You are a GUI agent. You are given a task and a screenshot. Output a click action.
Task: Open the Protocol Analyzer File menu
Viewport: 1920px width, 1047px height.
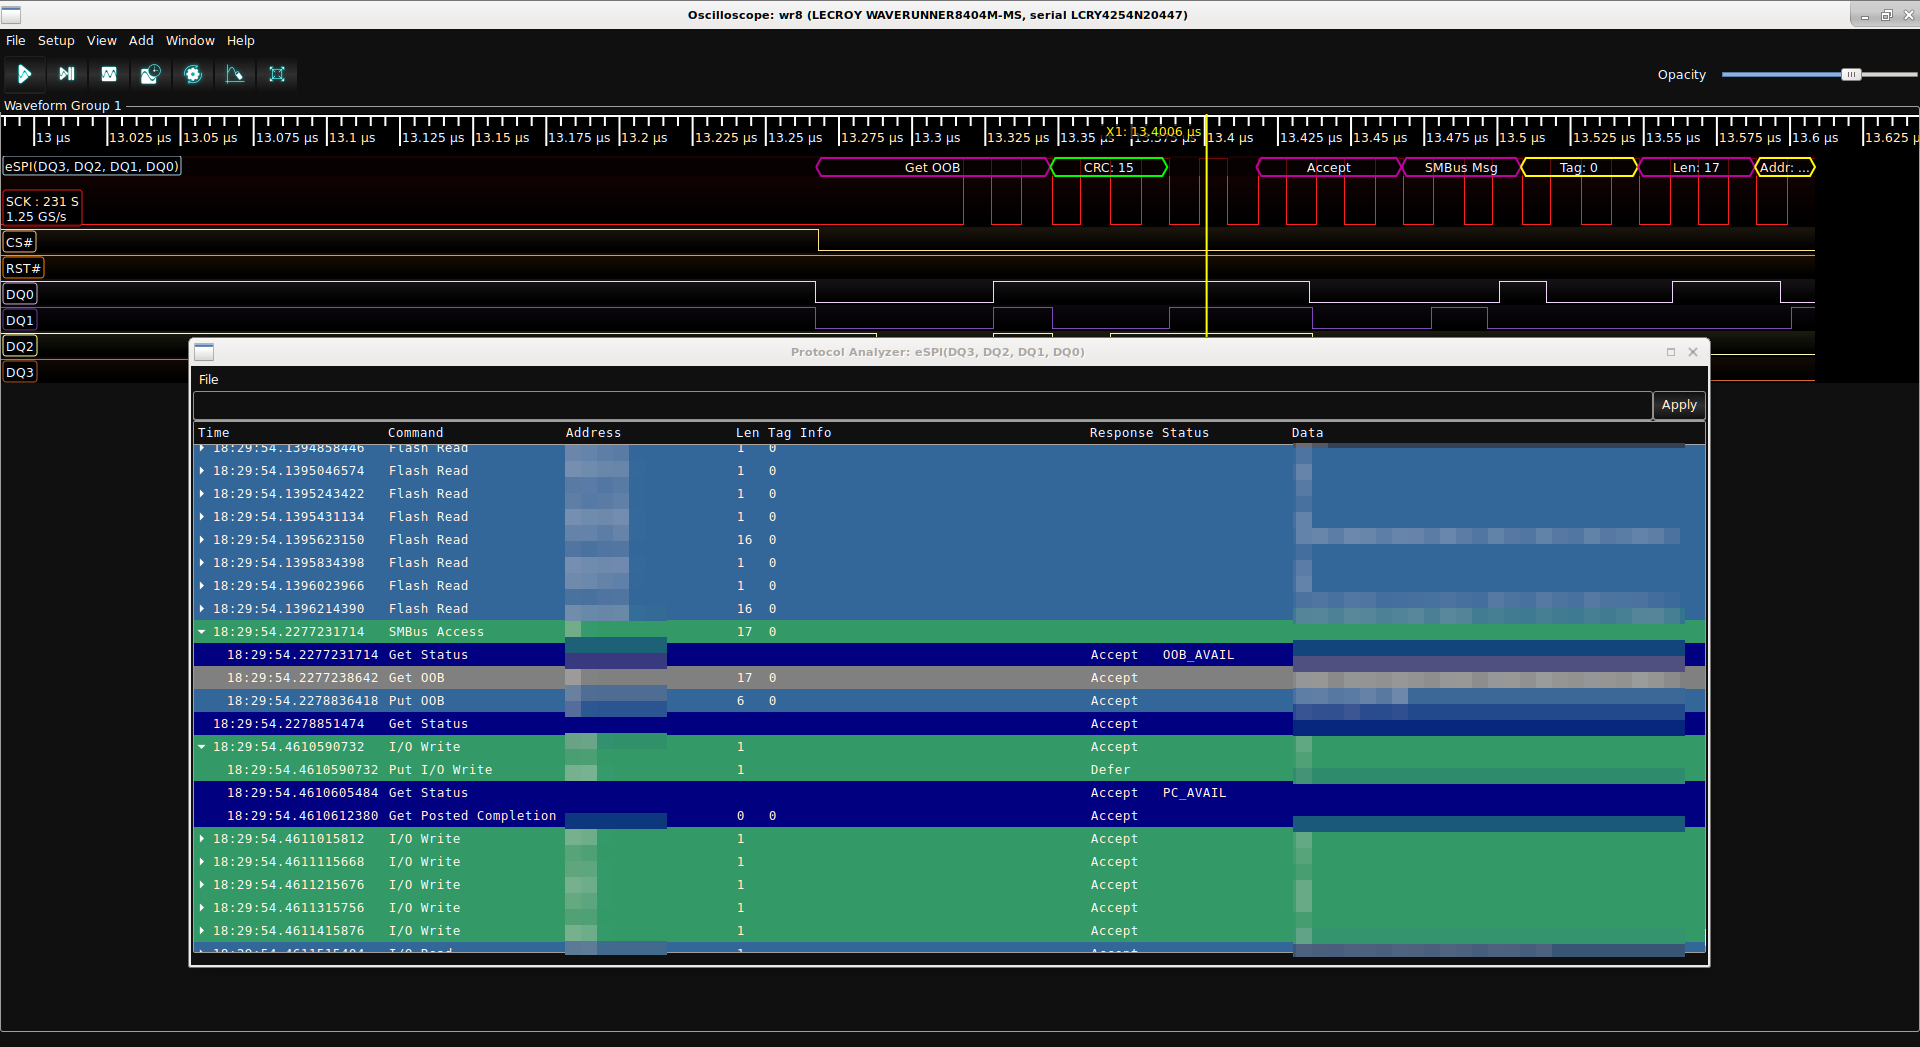tap(208, 380)
